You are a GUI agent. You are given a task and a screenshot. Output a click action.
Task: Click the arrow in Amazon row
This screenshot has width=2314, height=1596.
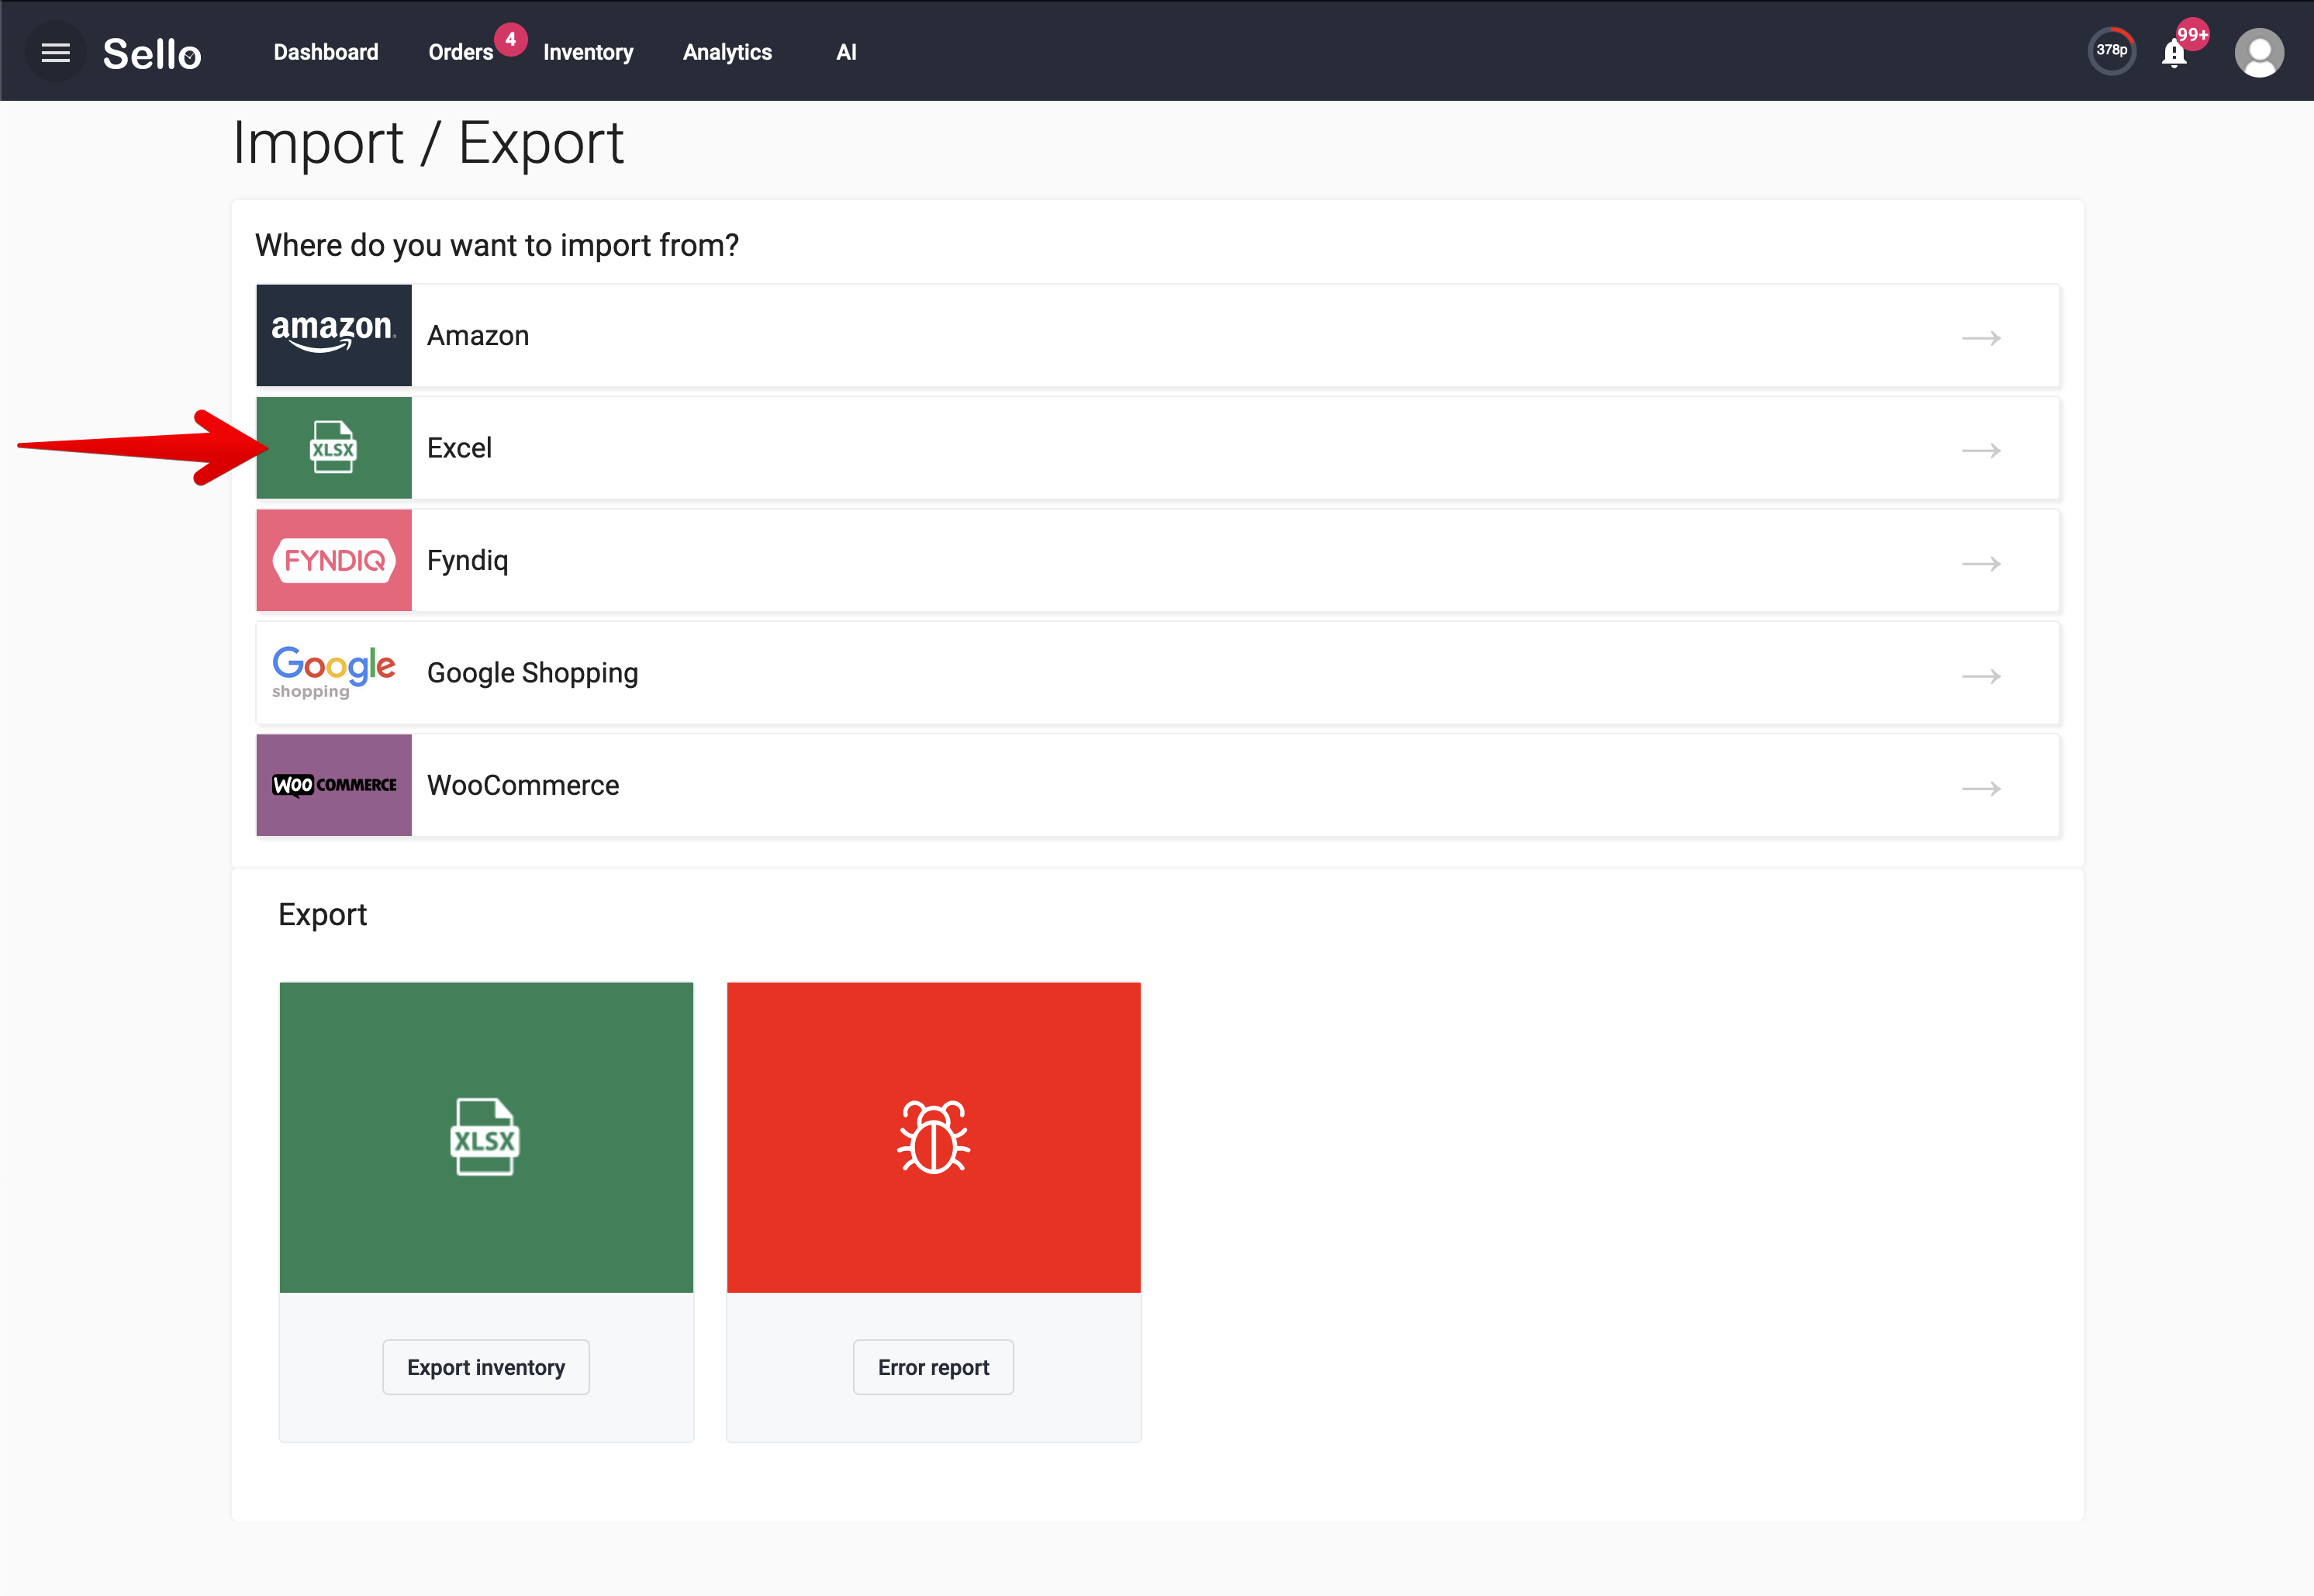coord(1980,338)
